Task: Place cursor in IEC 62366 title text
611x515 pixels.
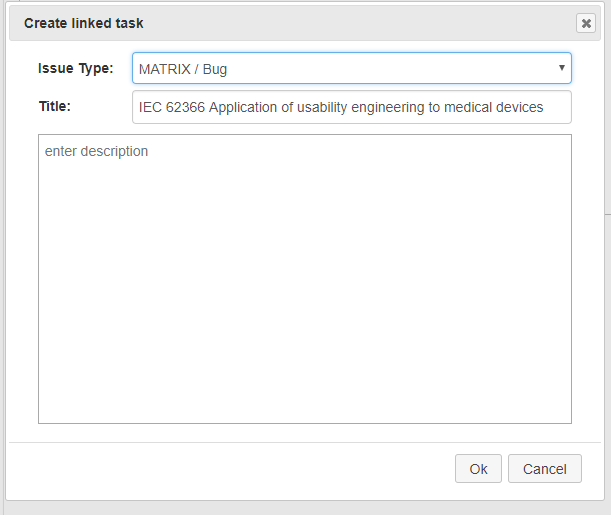Action: [341, 107]
